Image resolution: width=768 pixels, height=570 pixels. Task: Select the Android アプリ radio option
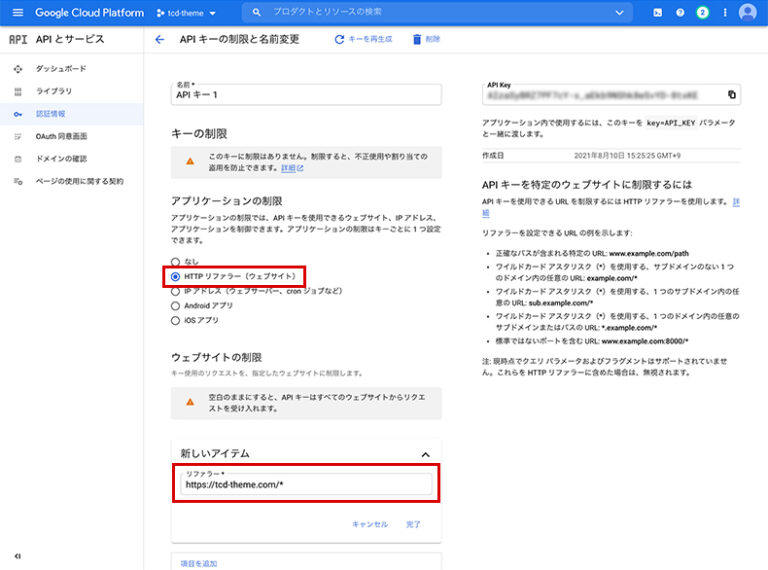(175, 306)
